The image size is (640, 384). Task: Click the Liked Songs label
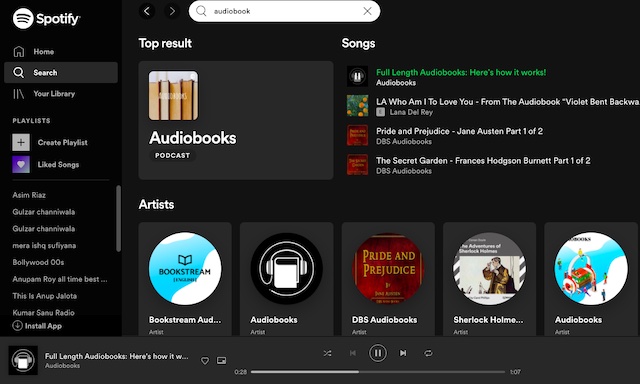[x=58, y=164]
